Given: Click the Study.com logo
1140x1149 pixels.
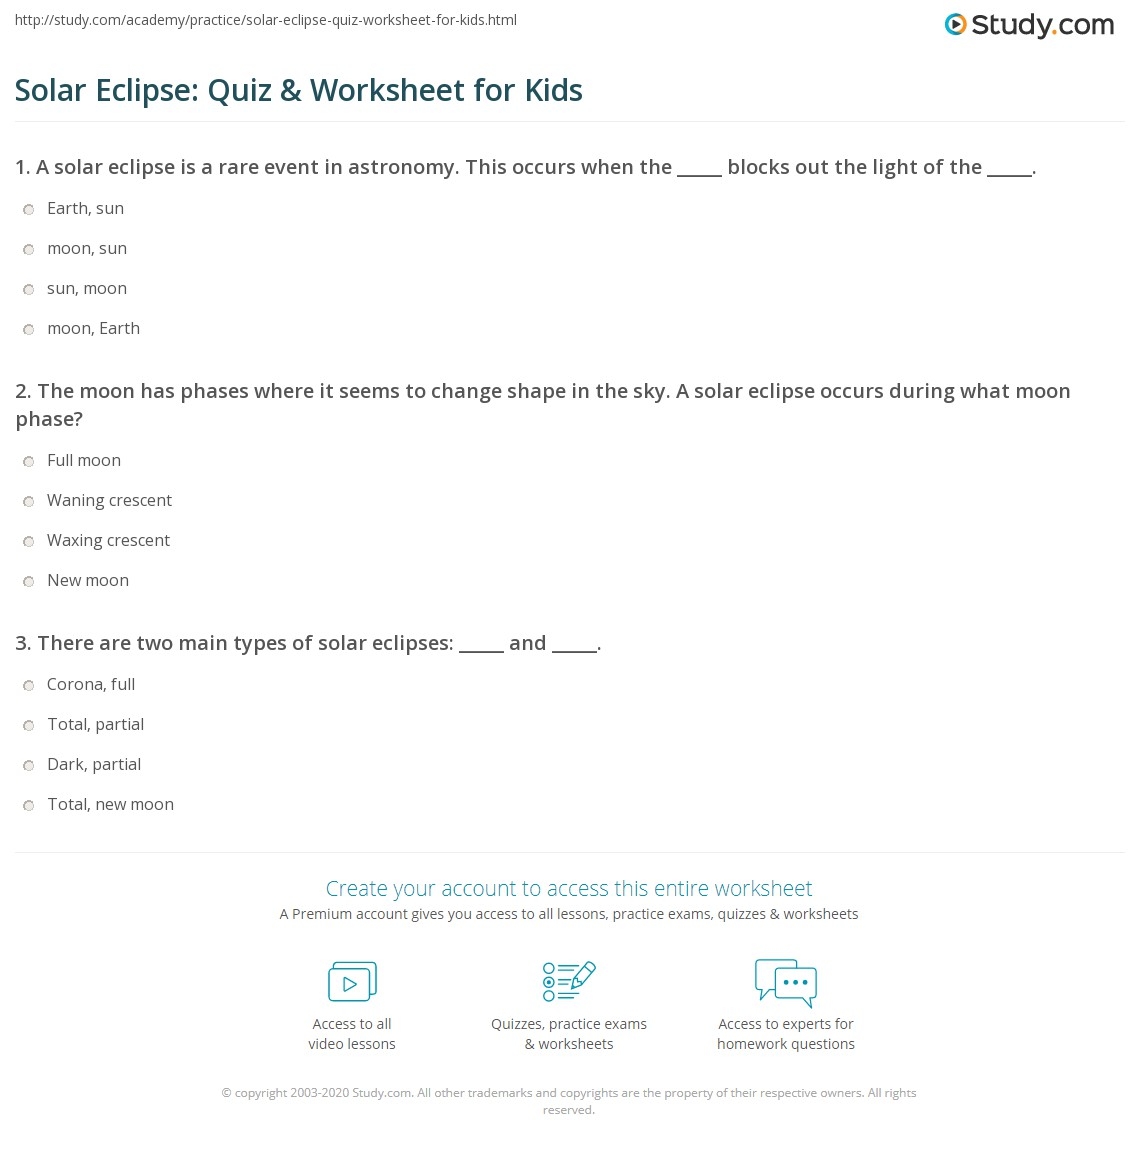Looking at the screenshot, I should click(1029, 25).
